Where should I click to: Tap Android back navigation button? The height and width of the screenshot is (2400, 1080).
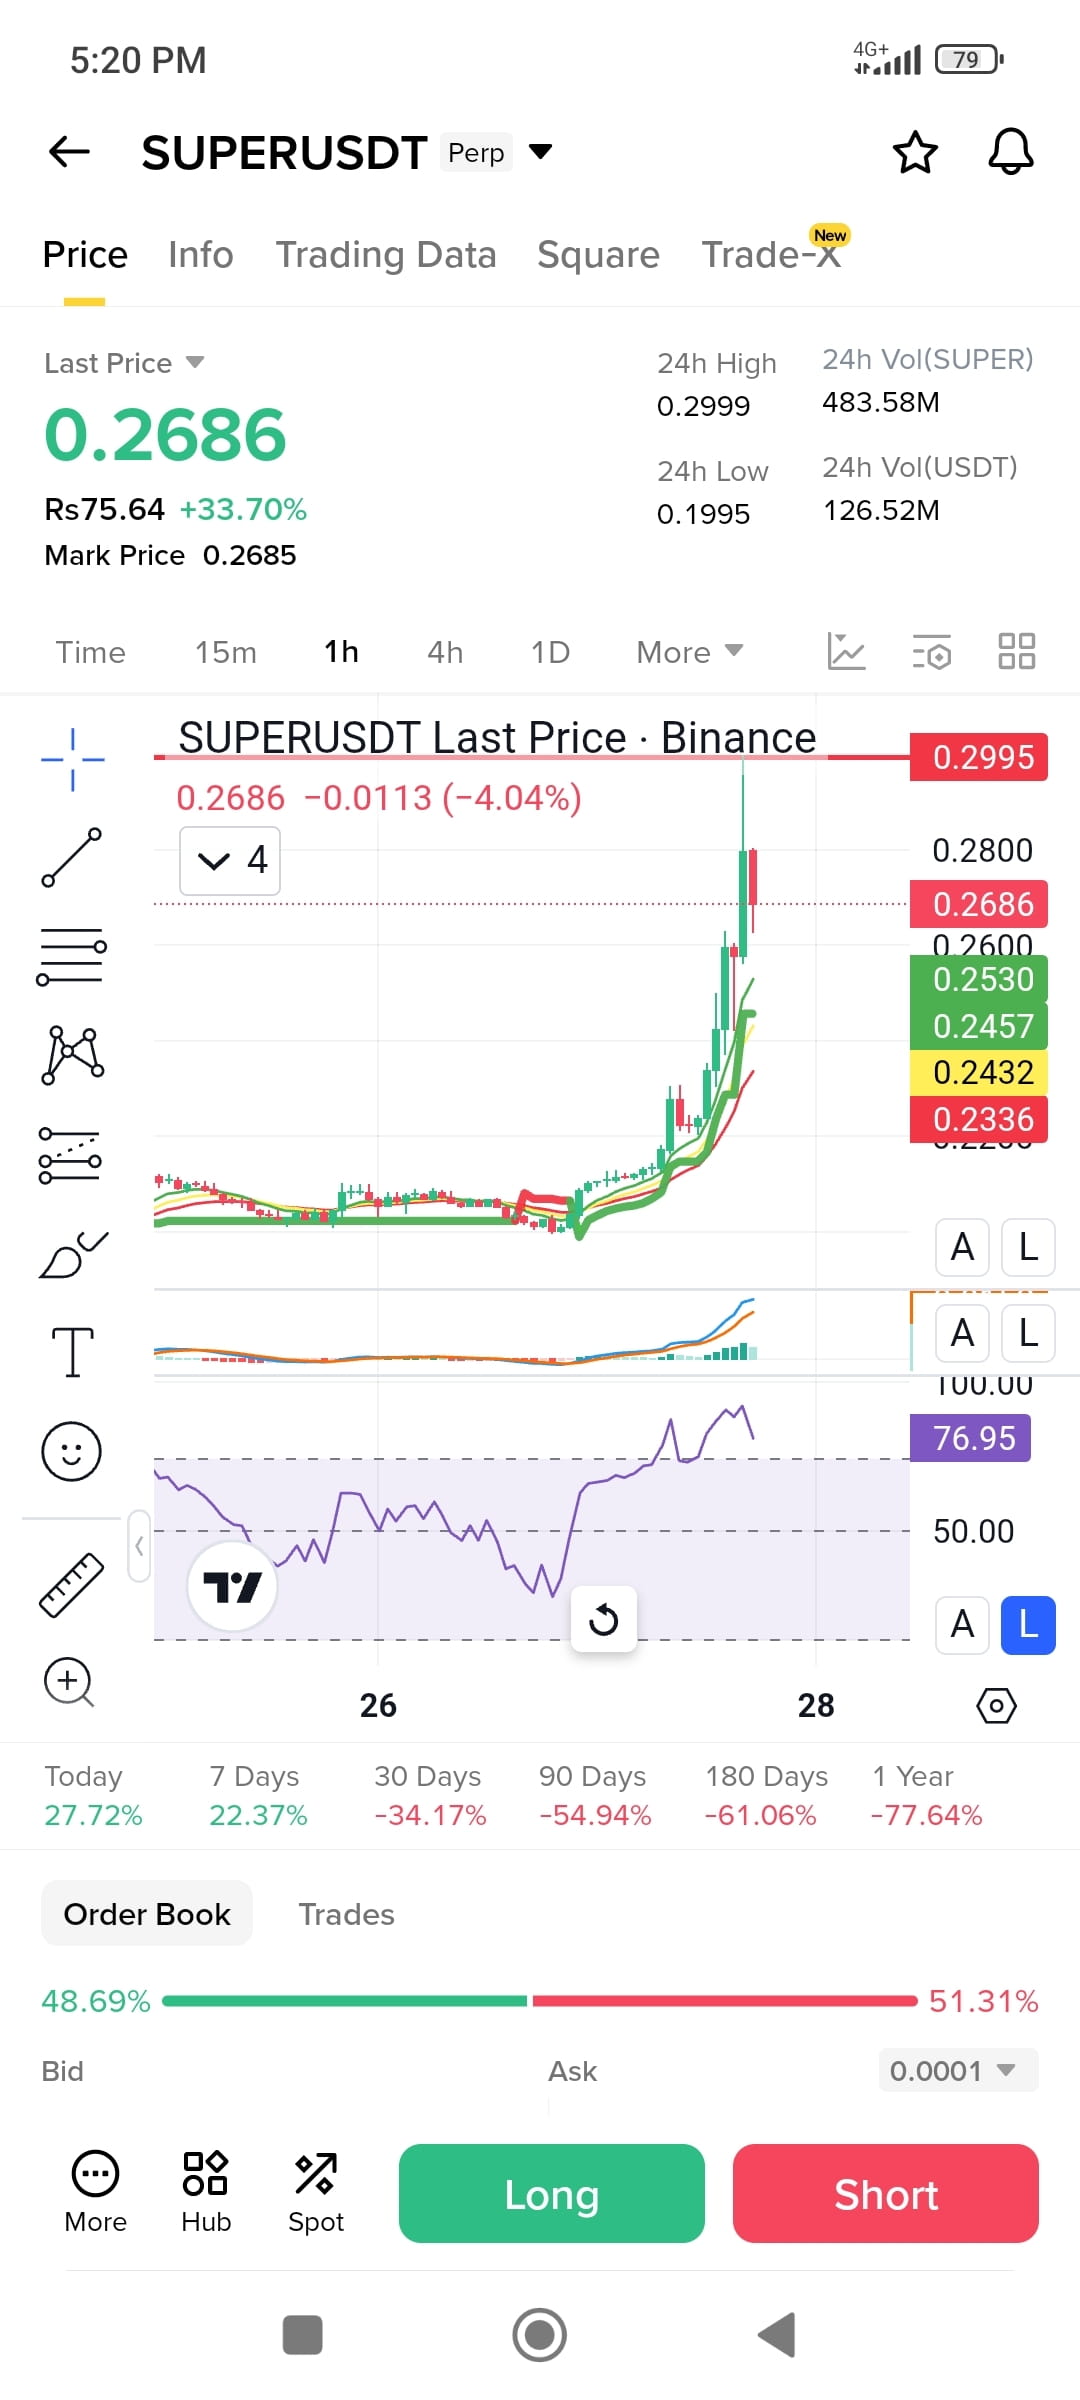tap(777, 2335)
